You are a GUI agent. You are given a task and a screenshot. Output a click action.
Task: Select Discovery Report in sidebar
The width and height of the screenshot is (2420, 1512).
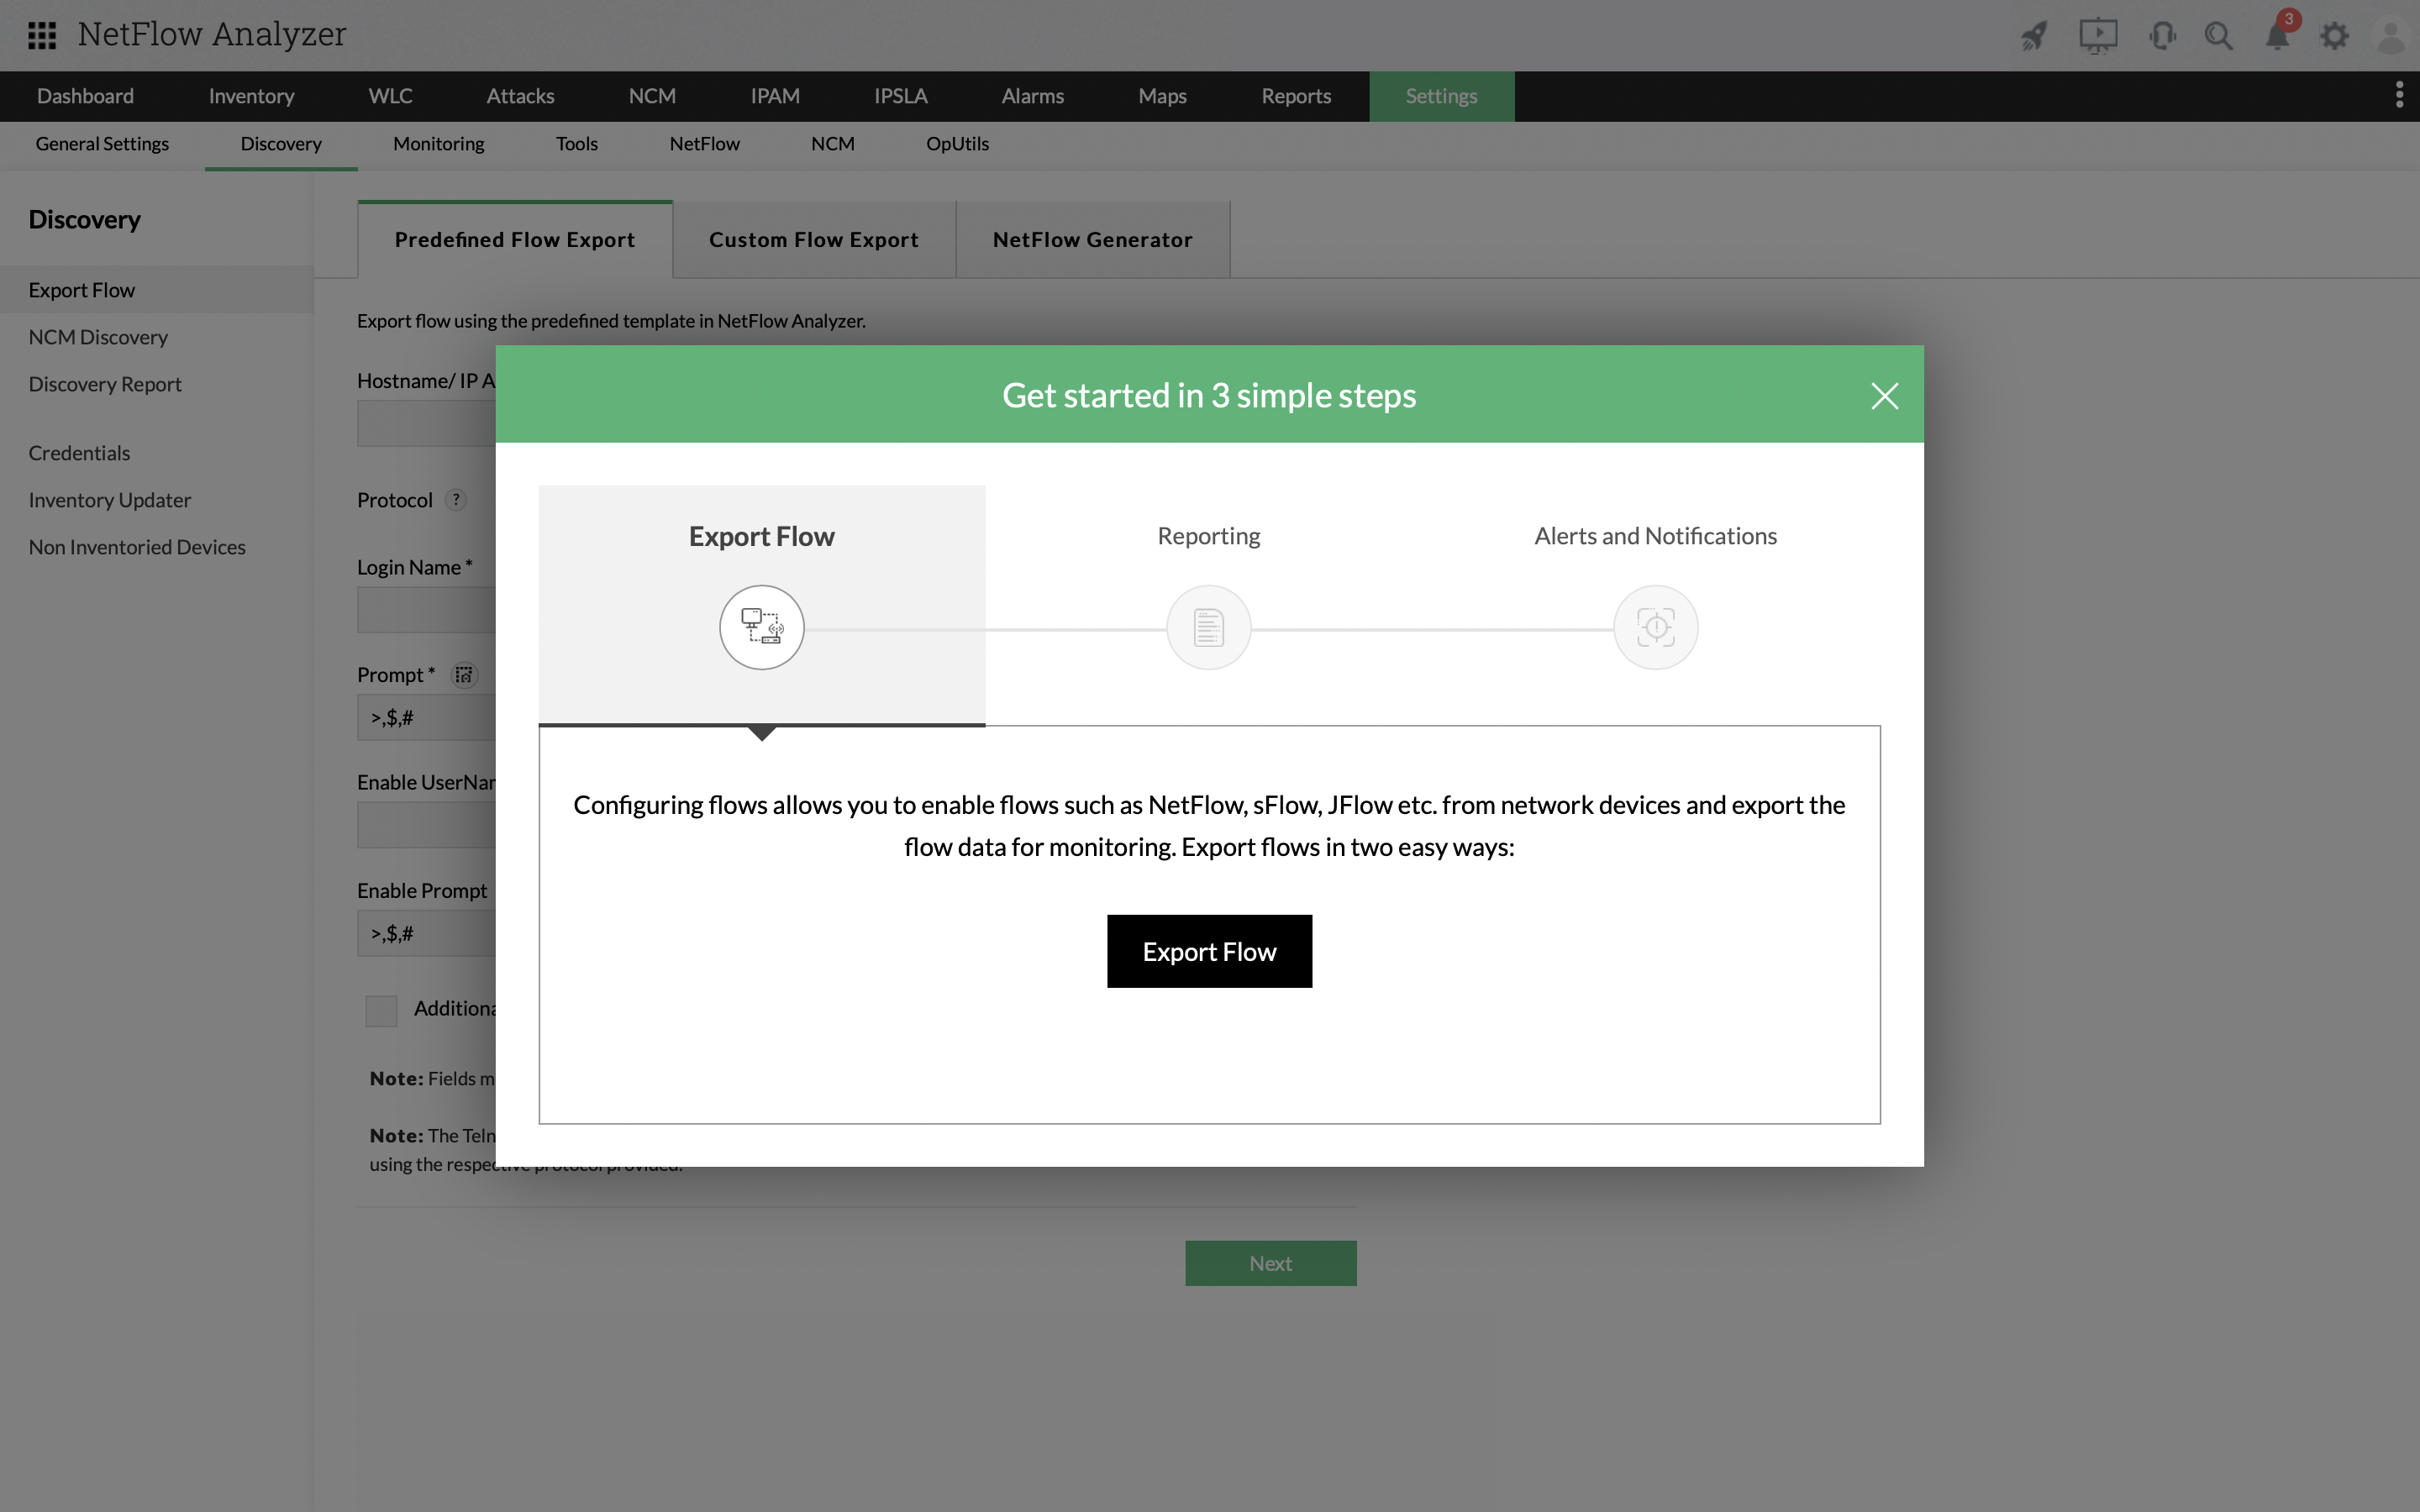[x=105, y=385]
